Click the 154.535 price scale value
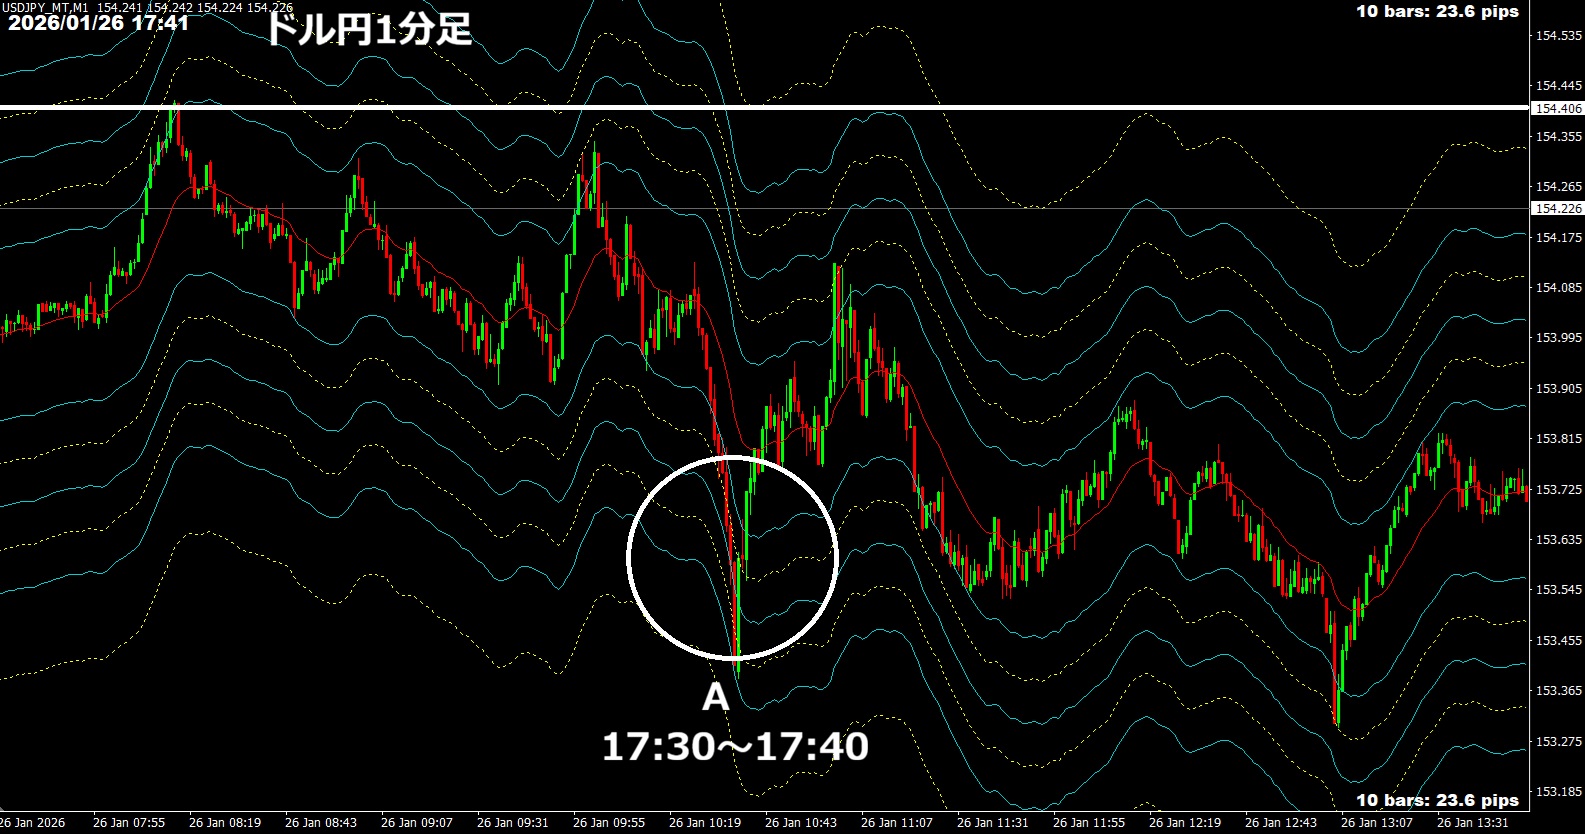The image size is (1585, 834). (x=1557, y=36)
